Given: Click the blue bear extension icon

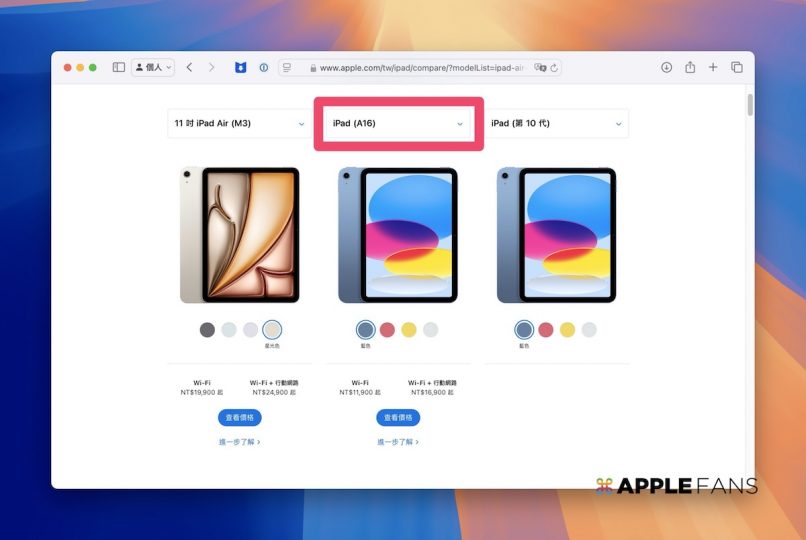Looking at the screenshot, I should 240,67.
